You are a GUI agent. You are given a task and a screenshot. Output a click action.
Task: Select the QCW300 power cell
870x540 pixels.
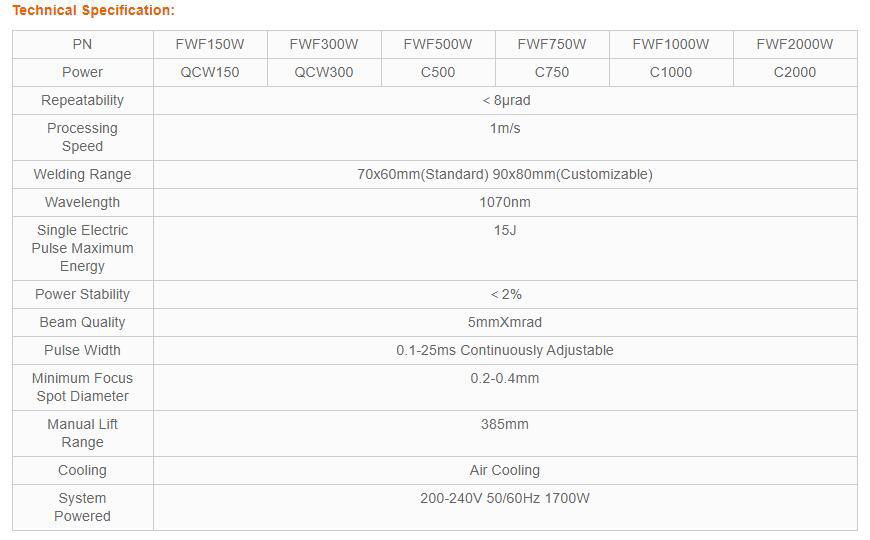[x=324, y=72]
